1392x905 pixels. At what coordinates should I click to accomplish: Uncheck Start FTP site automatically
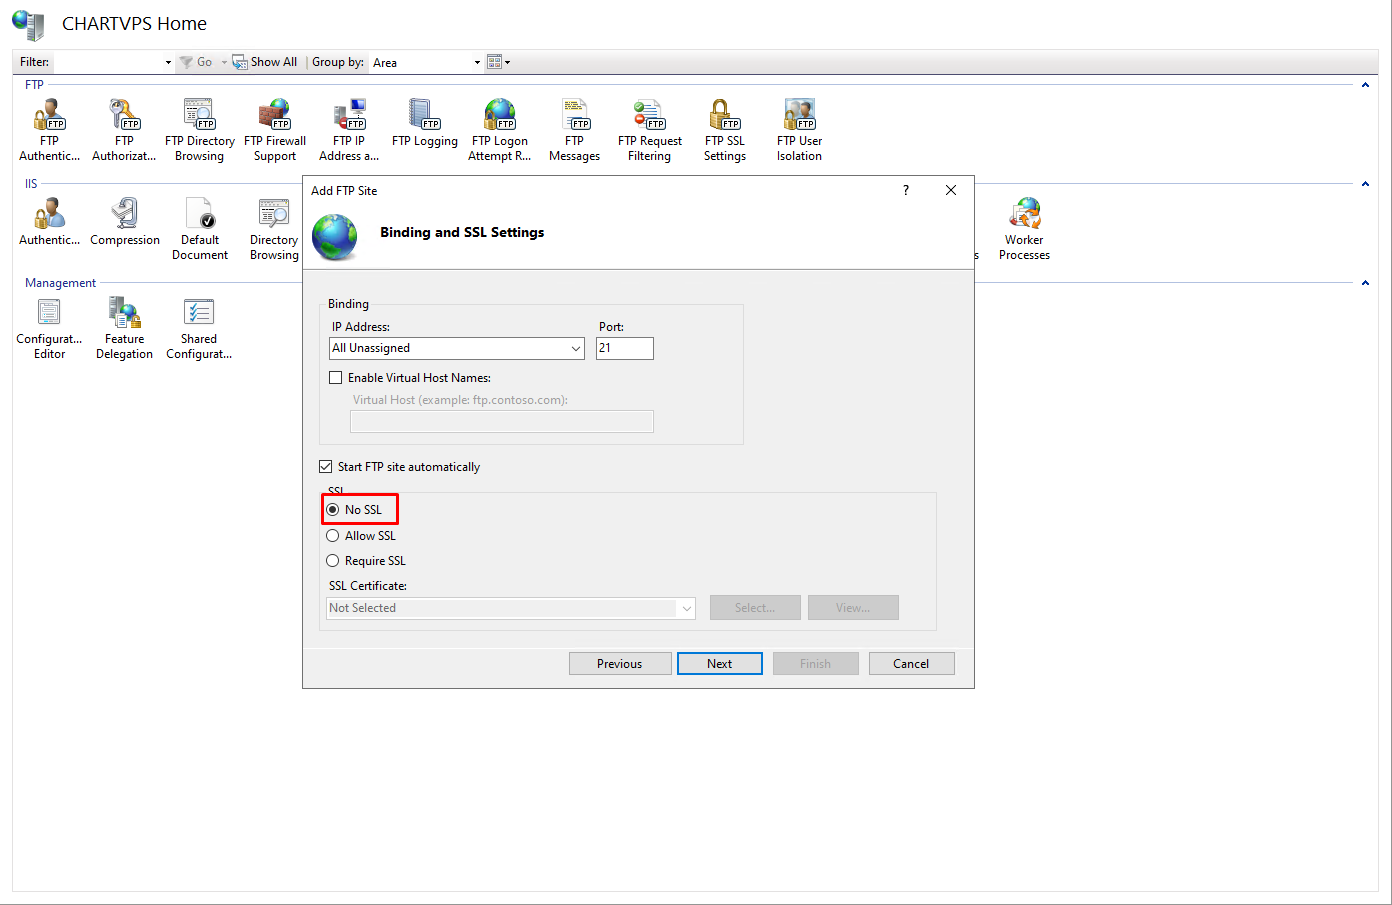click(326, 467)
